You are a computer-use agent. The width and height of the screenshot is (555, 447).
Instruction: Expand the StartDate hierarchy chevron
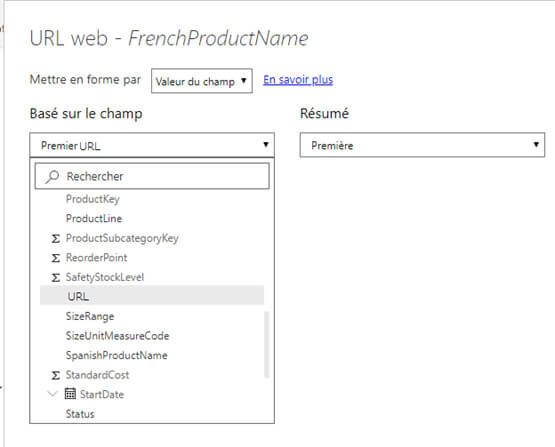(x=52, y=394)
